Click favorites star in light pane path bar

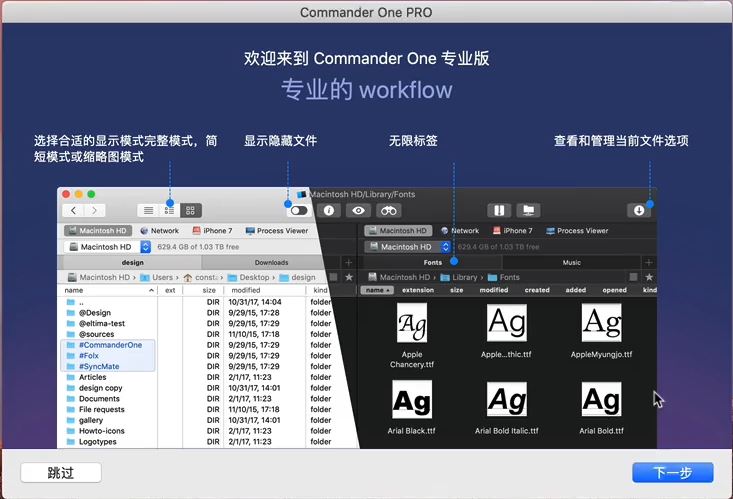[349, 277]
